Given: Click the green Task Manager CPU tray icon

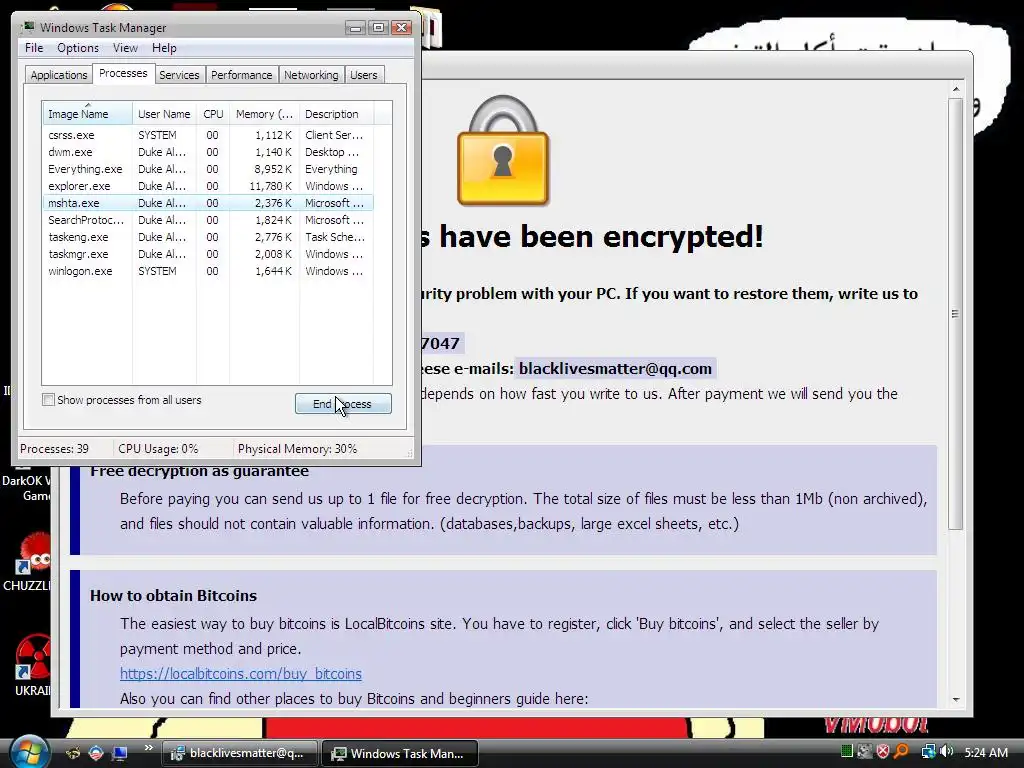Looking at the screenshot, I should coord(847,752).
